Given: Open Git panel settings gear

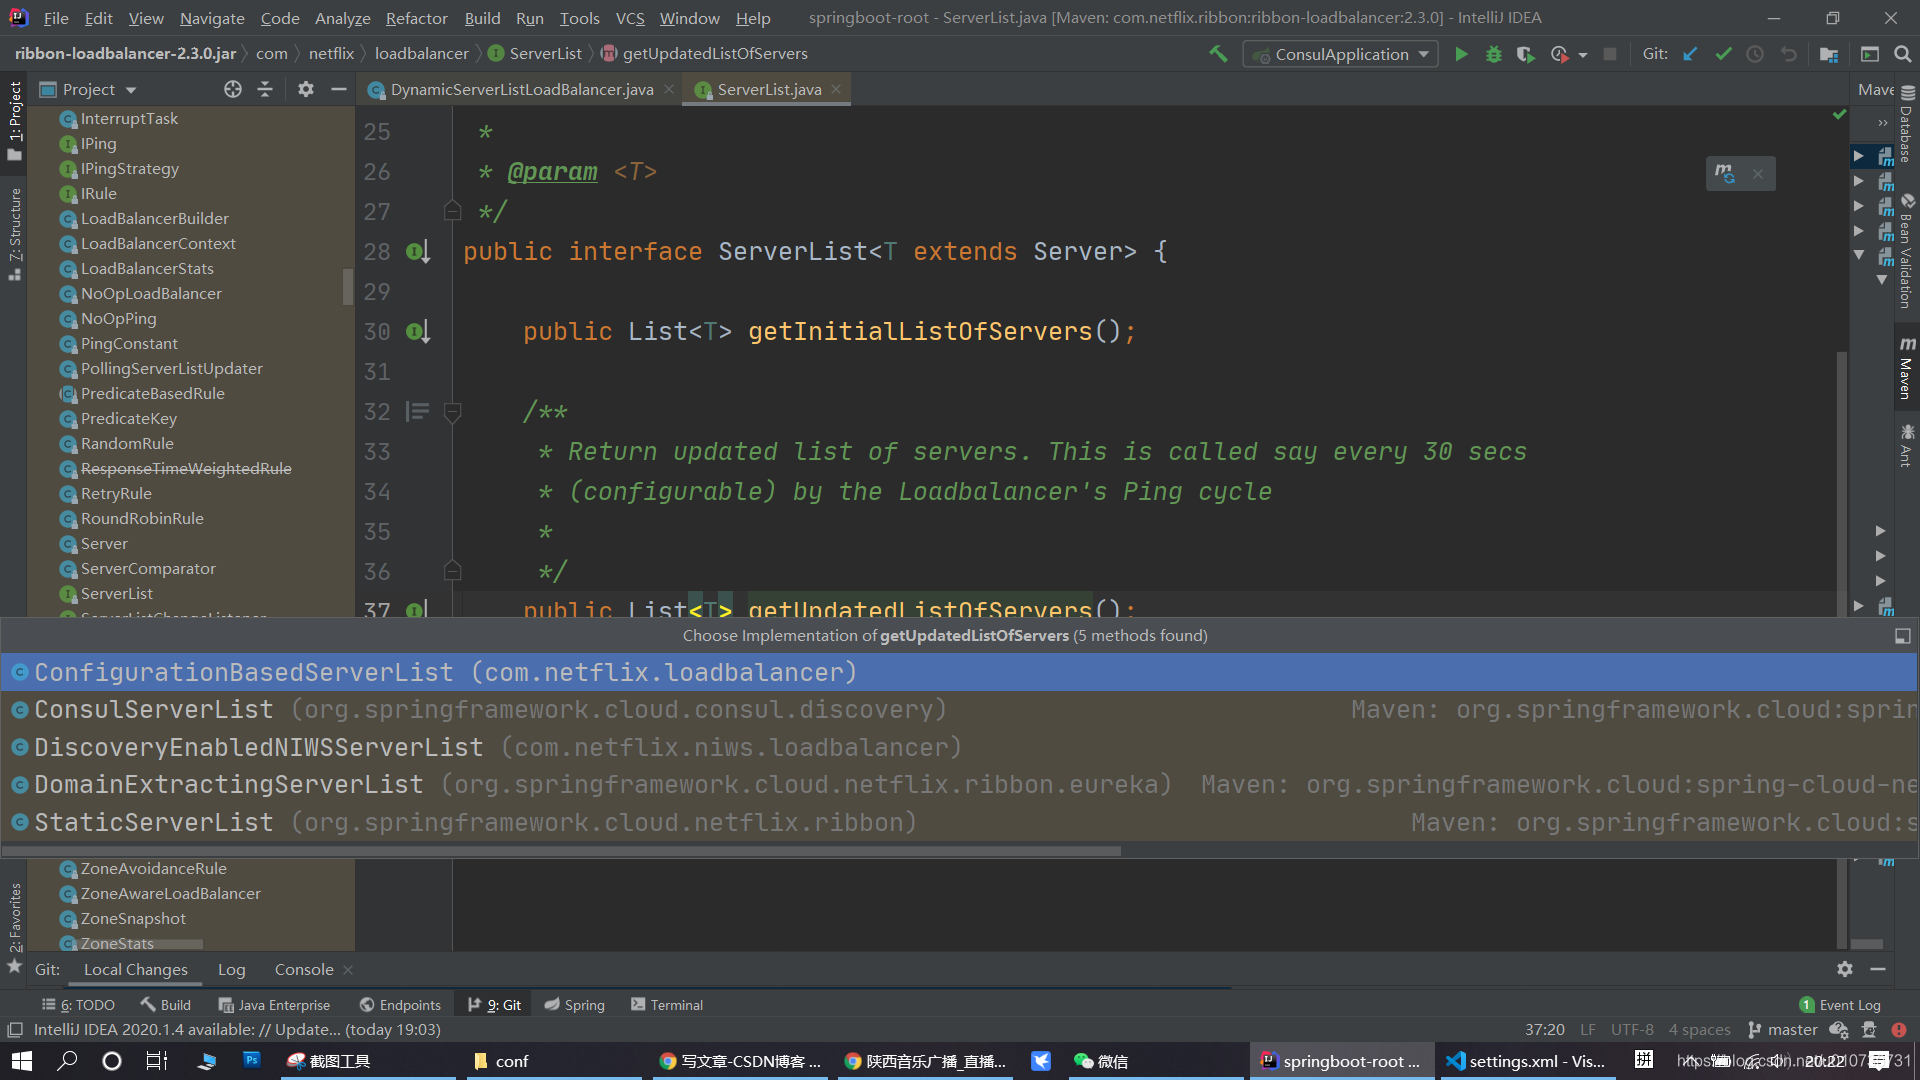Looking at the screenshot, I should [1845, 969].
